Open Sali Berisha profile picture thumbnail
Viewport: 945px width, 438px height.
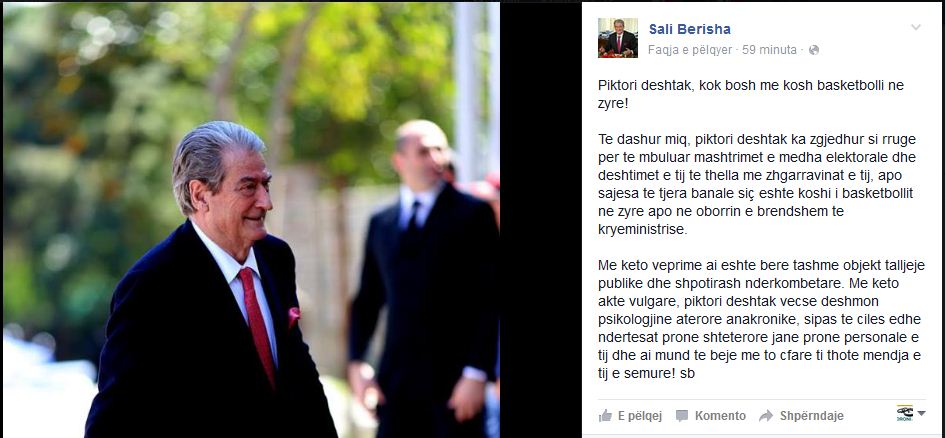[x=618, y=38]
